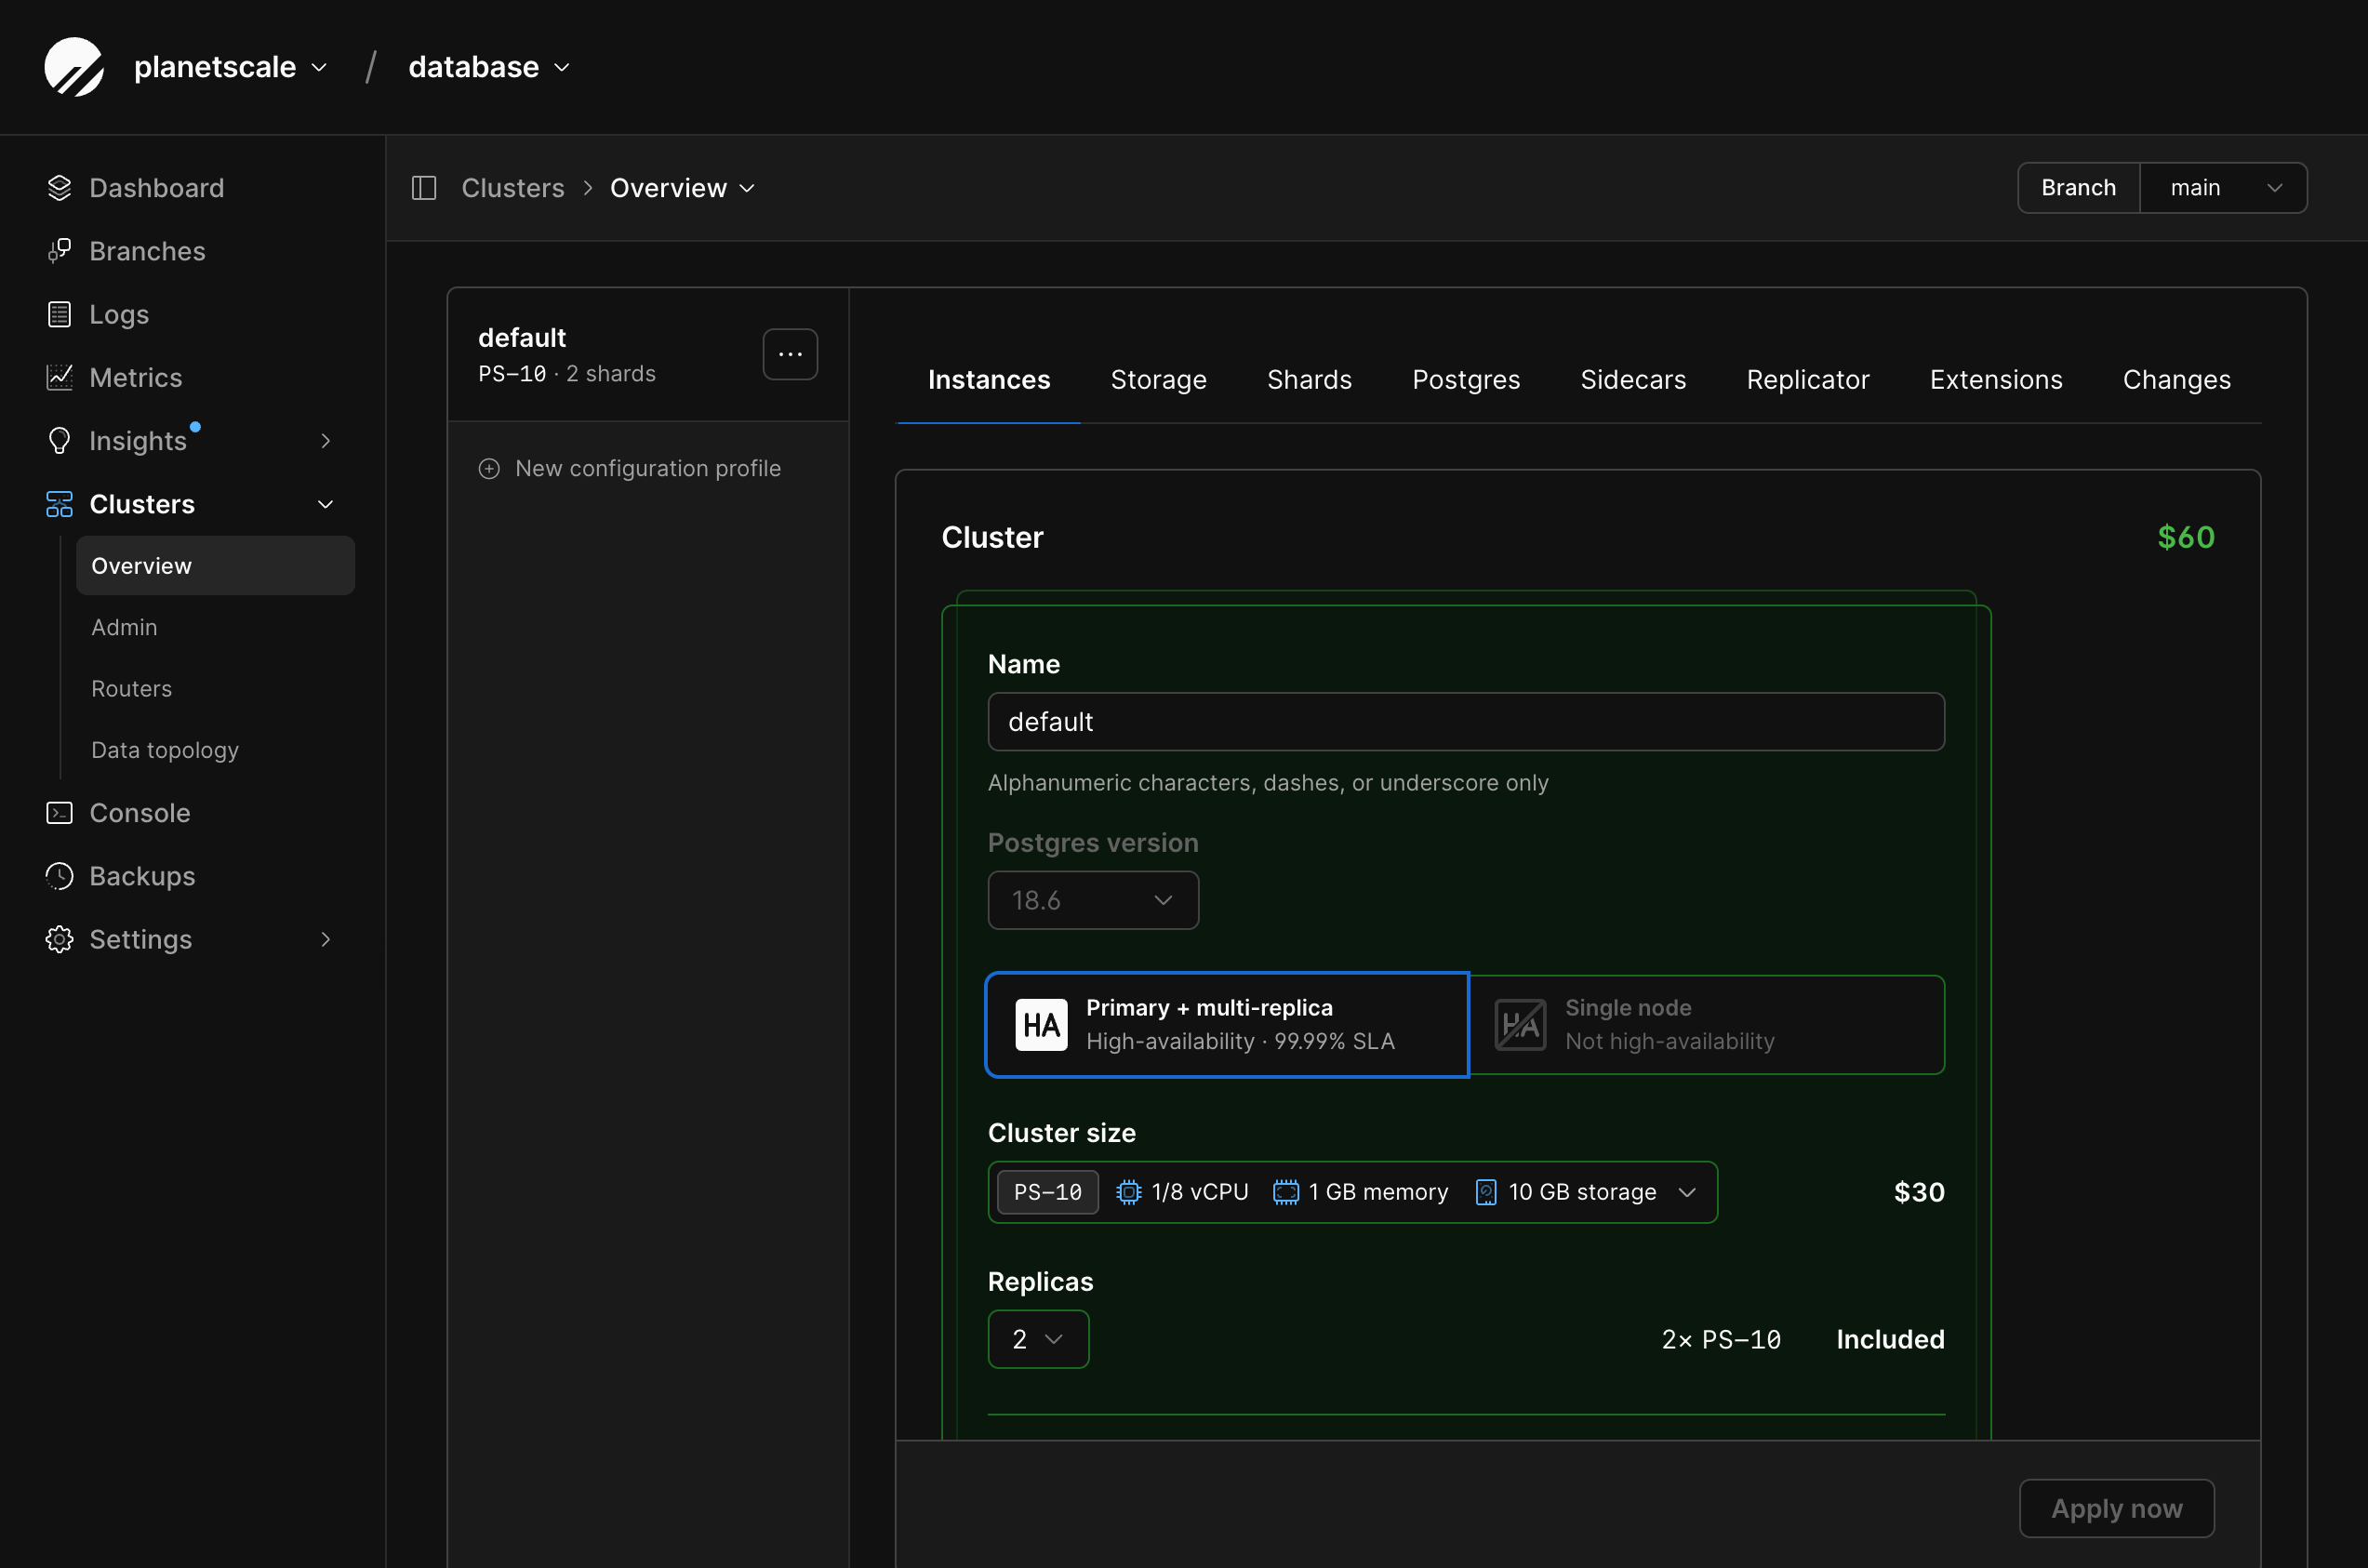Expand the Settings submenu chevron
The image size is (2368, 1568).
coord(325,939)
